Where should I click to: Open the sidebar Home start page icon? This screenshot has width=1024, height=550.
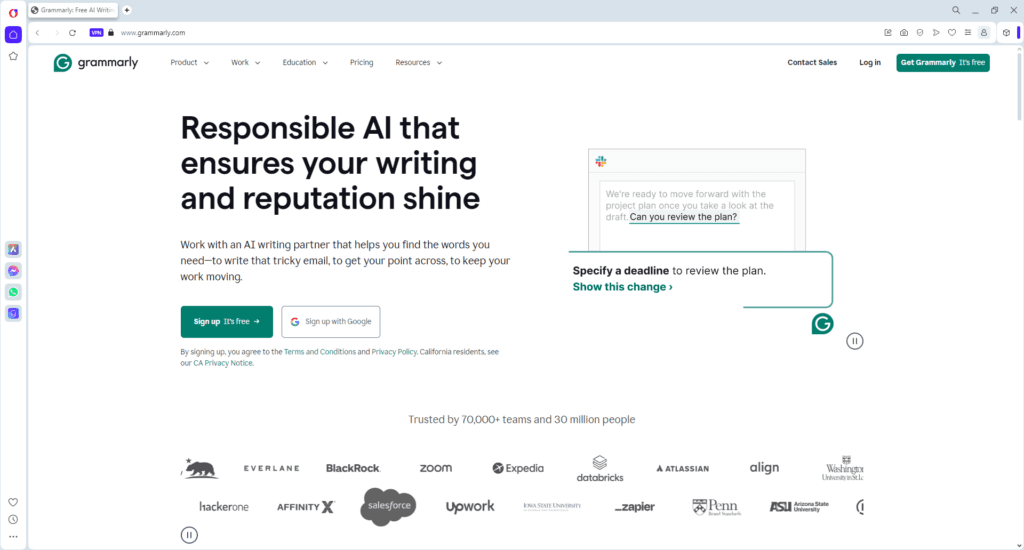click(13, 35)
